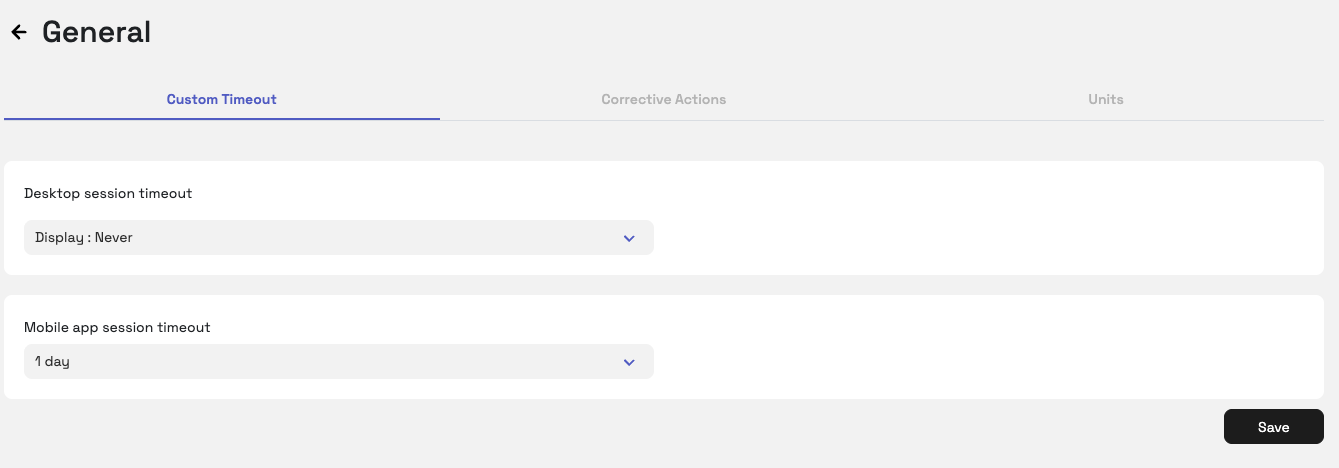This screenshot has width=1339, height=468.
Task: Click the back arrow next to General
Action: [19, 33]
